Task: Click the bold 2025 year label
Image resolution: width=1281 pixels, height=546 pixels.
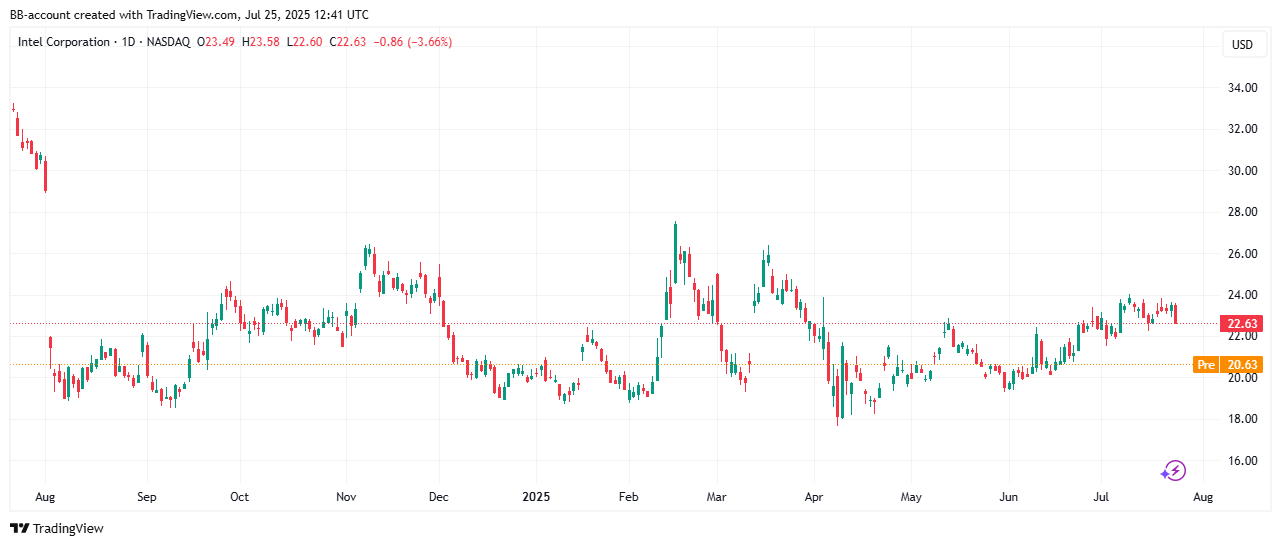Action: coord(536,496)
